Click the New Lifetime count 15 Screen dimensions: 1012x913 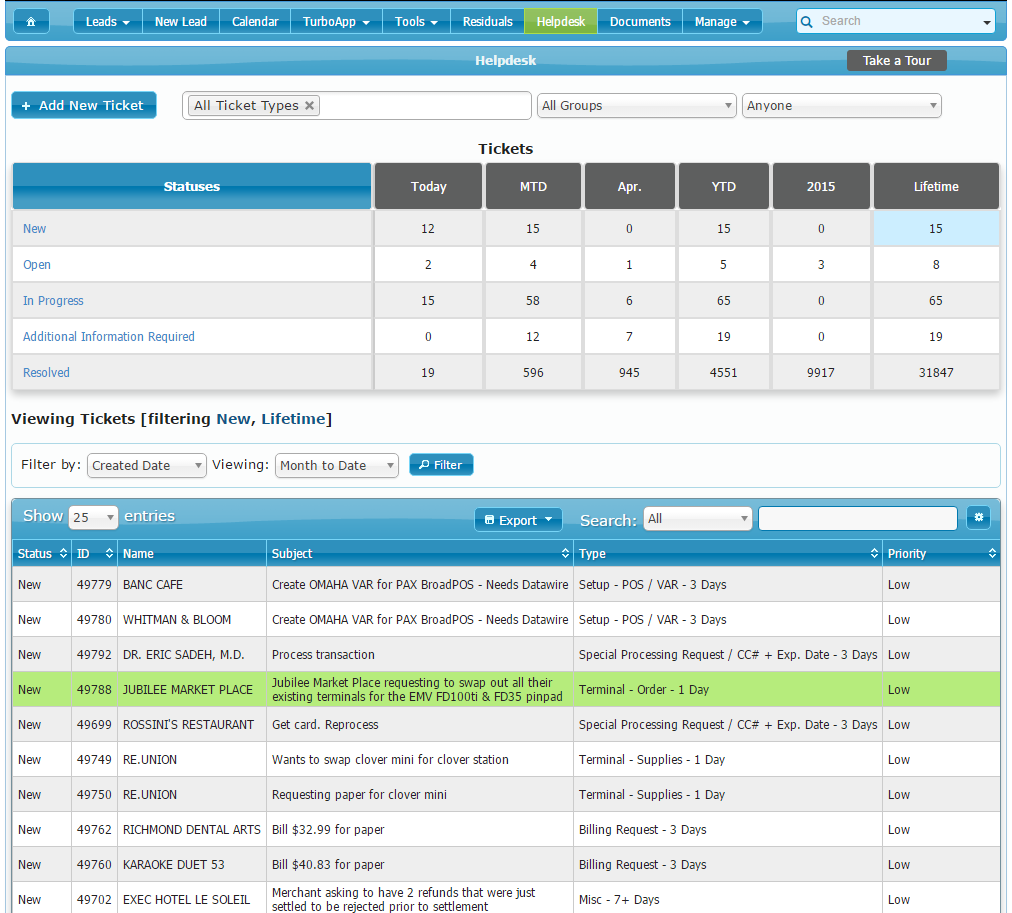(x=936, y=228)
